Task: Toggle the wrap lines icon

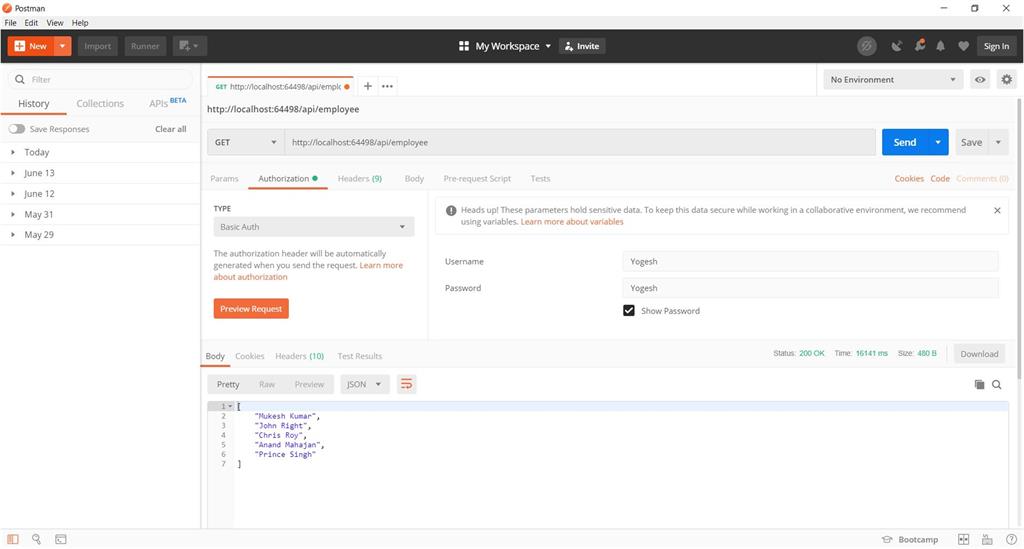Action: click(406, 384)
